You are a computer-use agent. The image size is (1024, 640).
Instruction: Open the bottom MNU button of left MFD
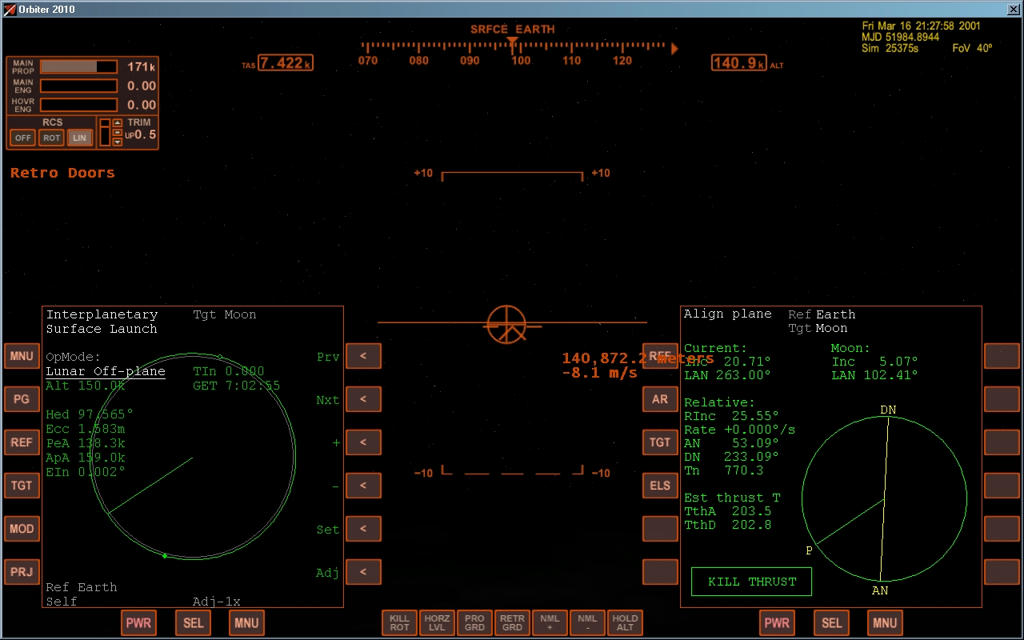[246, 622]
